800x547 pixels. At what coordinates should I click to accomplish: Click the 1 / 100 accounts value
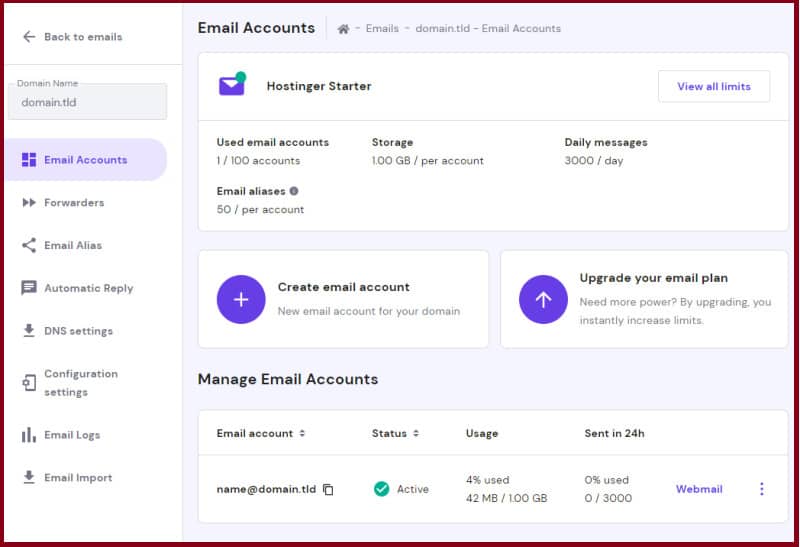point(258,161)
